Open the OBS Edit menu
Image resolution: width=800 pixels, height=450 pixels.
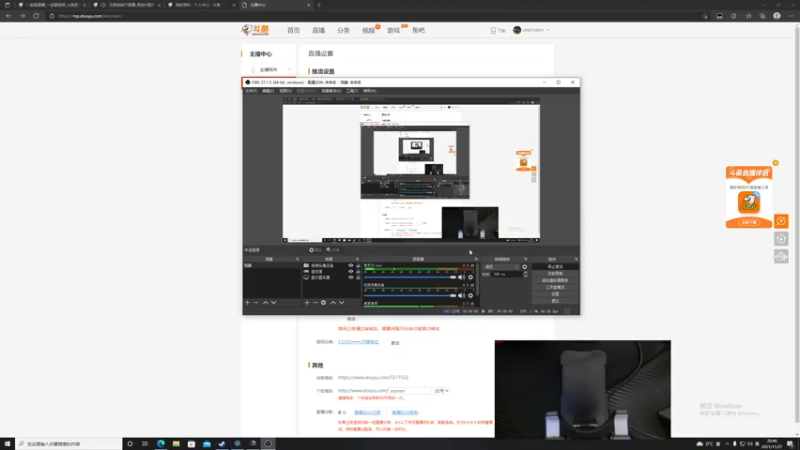coord(268,91)
